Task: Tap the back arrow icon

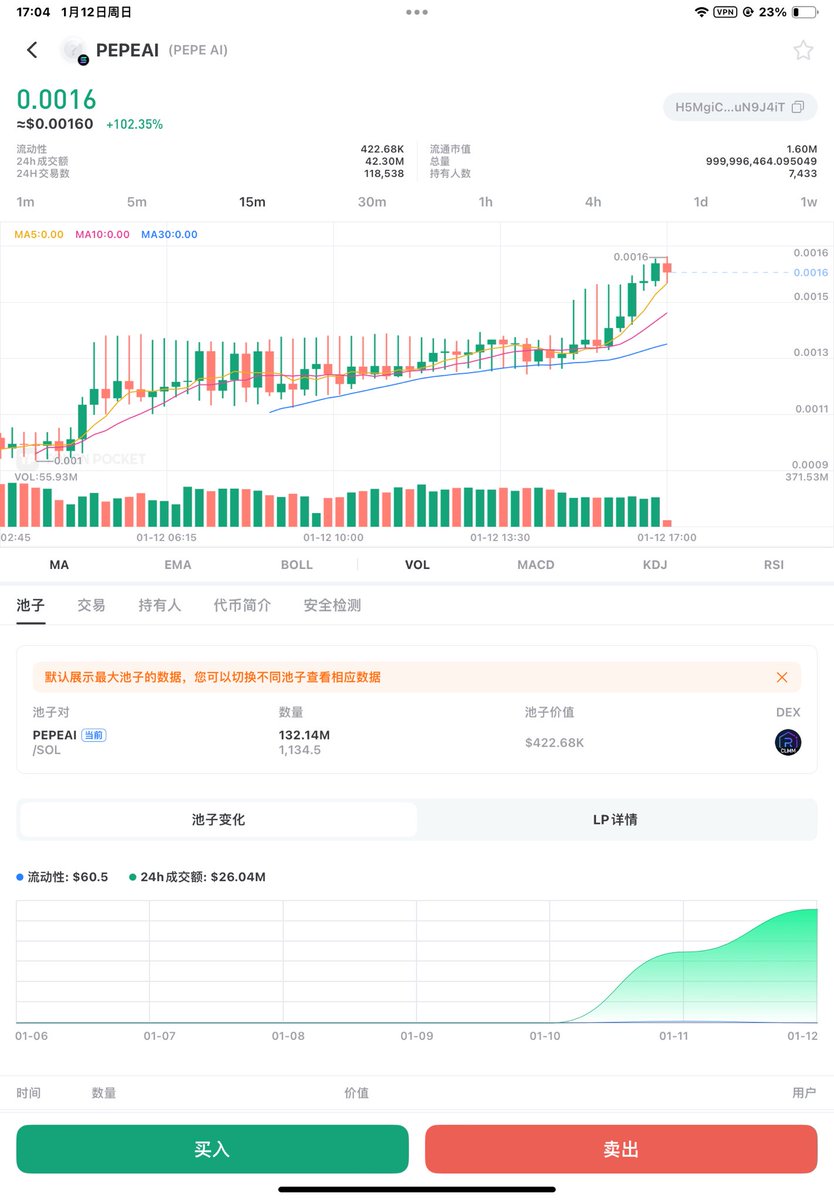Action: click(32, 50)
